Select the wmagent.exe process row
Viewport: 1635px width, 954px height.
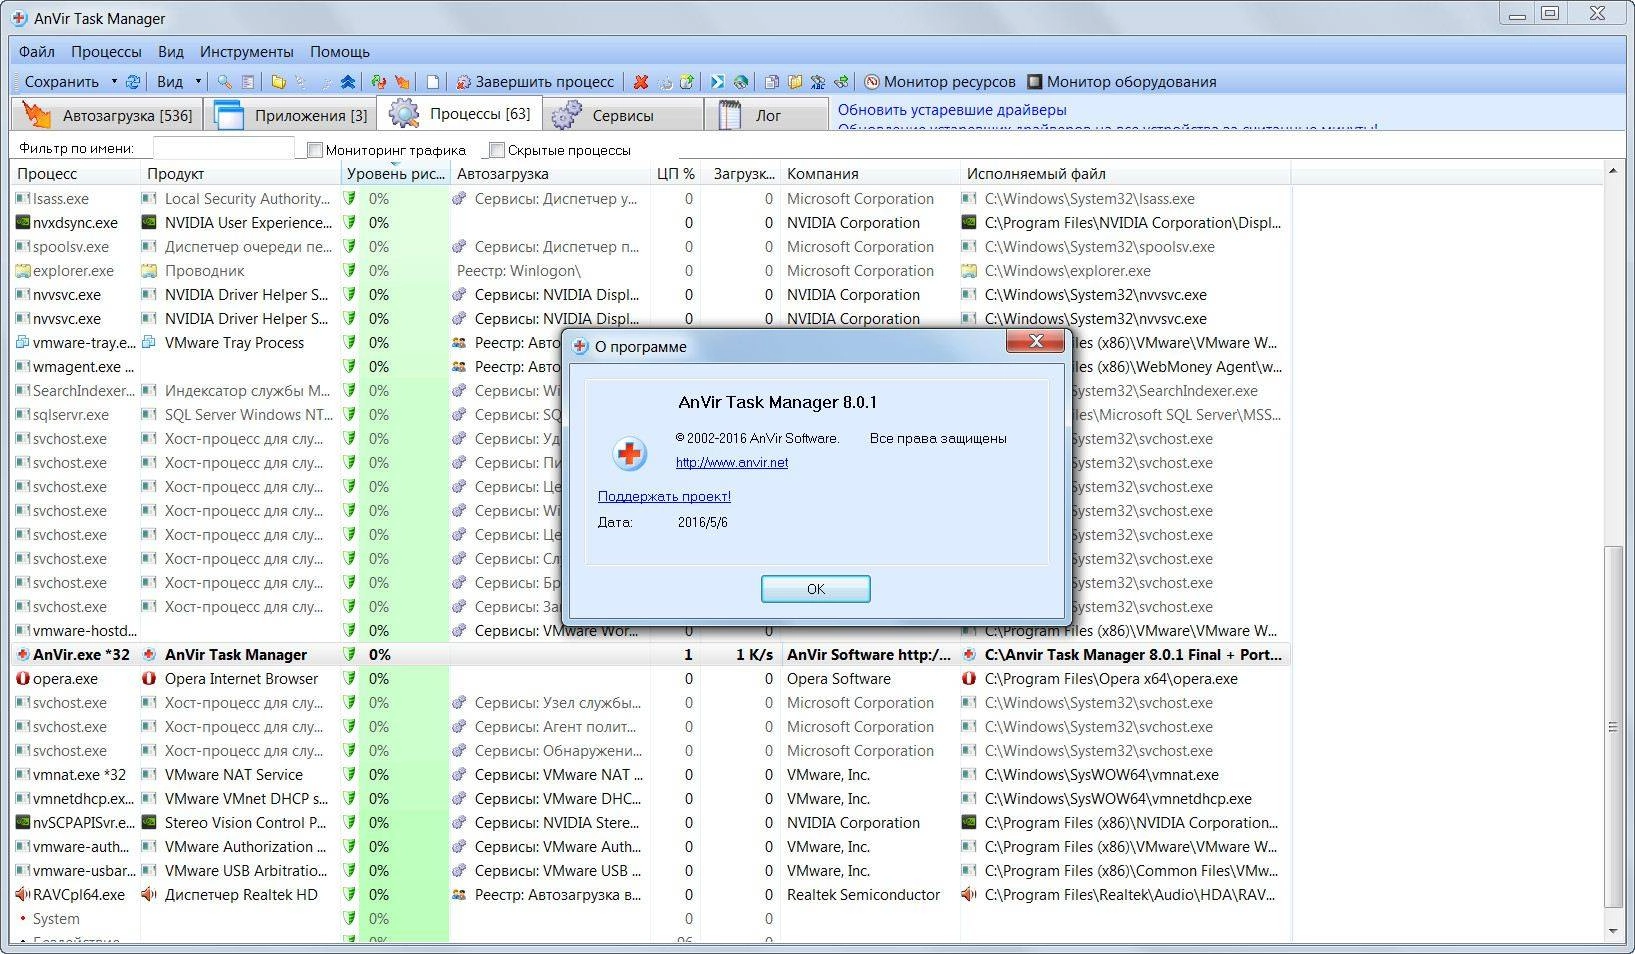point(650,367)
